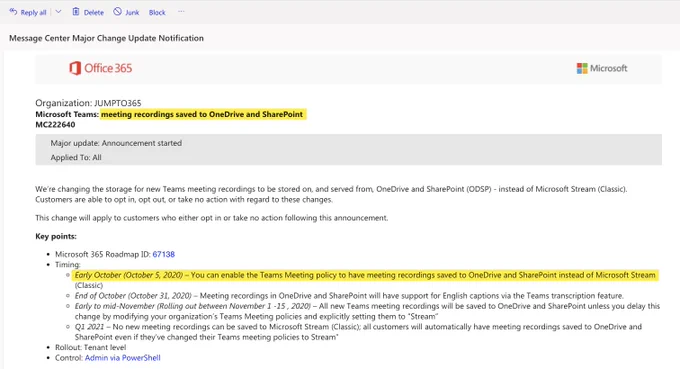Click the paragraph starting "We're changing the storage"
Viewport: 680px width, 369px height.
pos(331,194)
